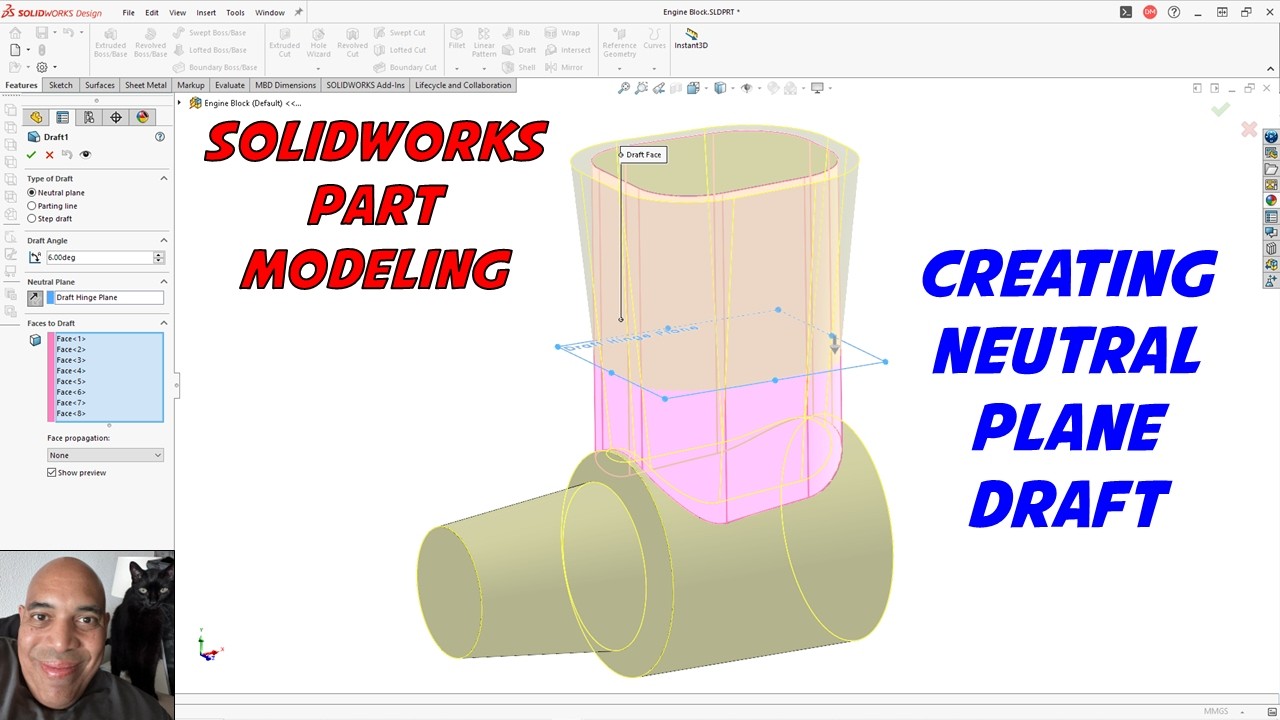
Task: Open View Settings monitor icon
Action: coord(817,88)
